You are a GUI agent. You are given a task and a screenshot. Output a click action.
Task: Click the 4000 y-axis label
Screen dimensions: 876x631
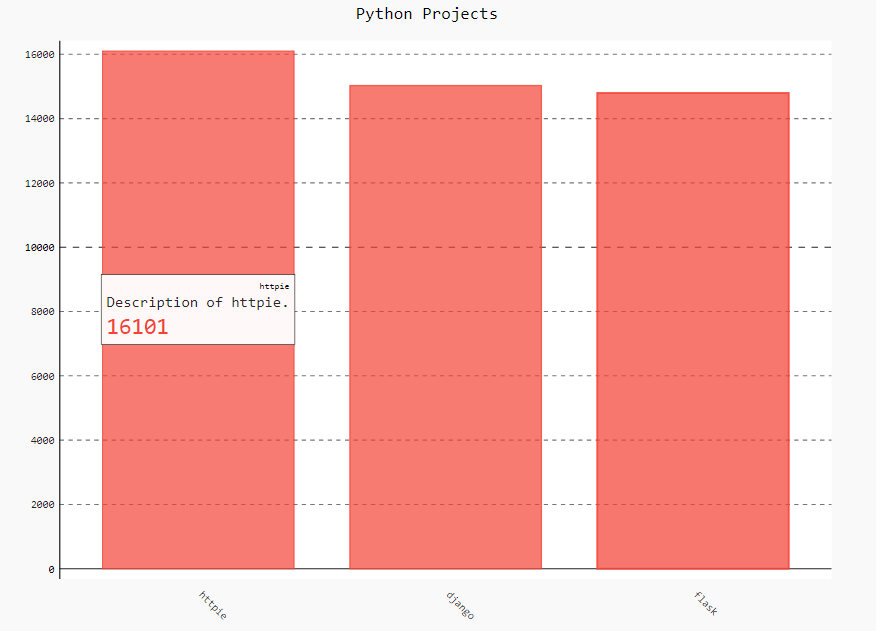tap(42, 440)
